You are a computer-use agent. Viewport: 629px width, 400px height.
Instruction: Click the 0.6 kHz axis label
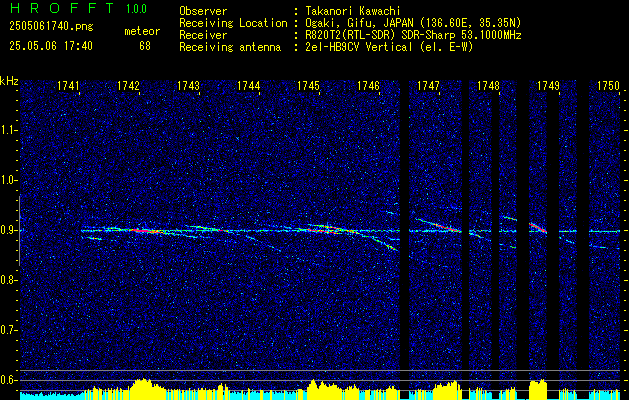(x=7, y=380)
